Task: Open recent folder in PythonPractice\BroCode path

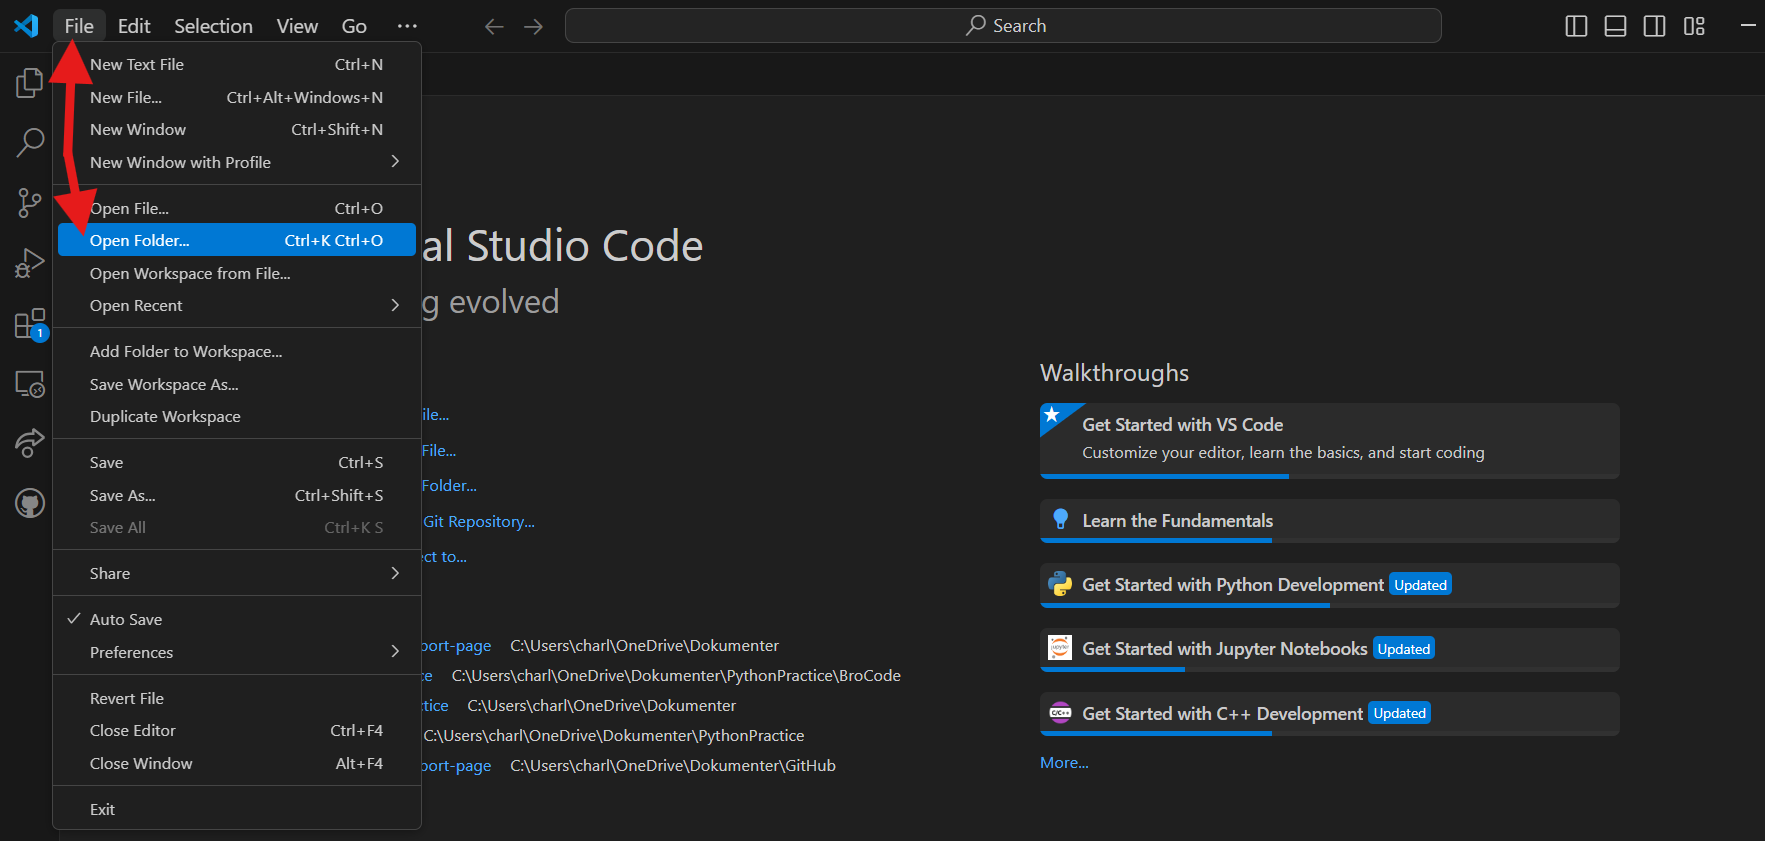Action: click(x=427, y=676)
